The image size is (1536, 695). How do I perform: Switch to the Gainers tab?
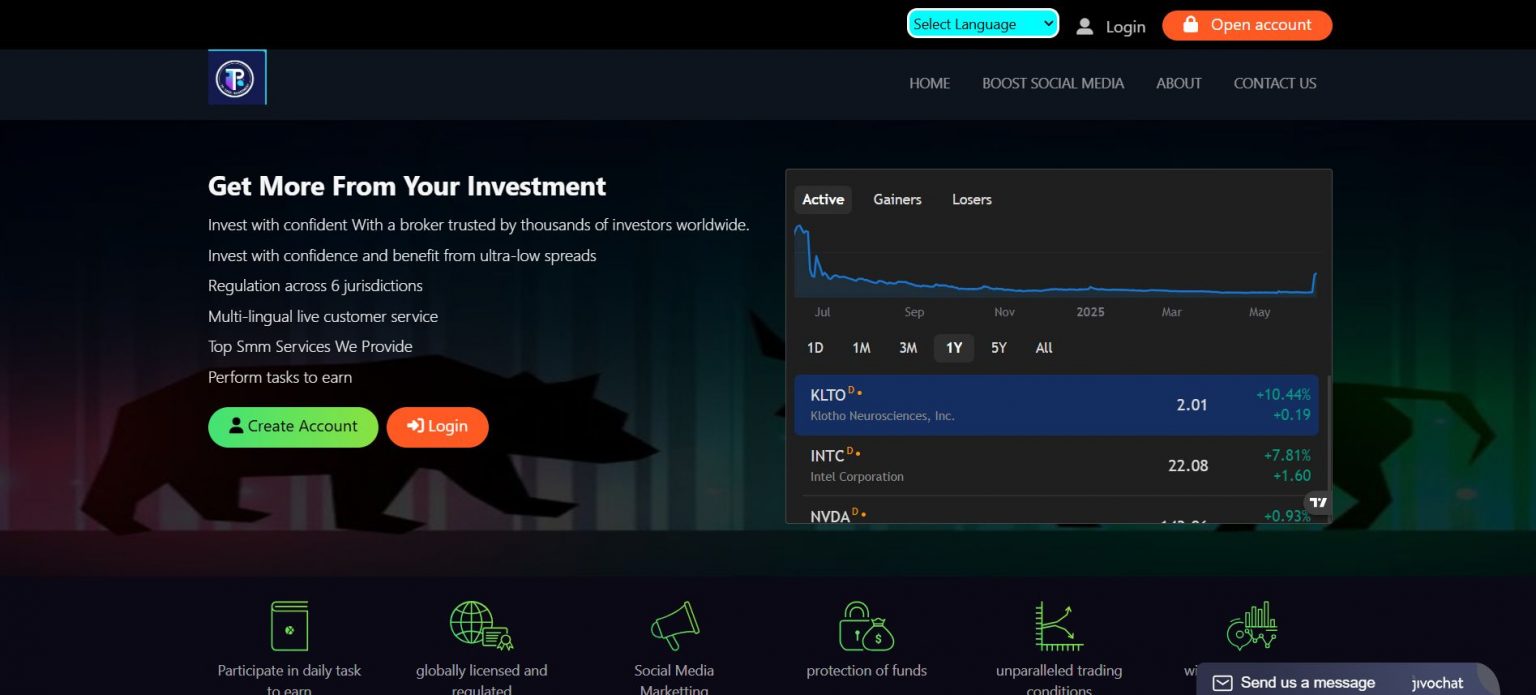[897, 200]
